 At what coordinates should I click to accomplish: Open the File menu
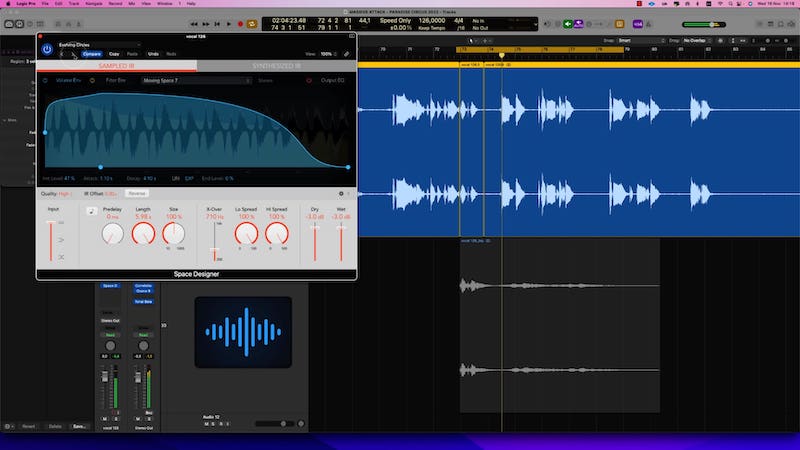45,4
